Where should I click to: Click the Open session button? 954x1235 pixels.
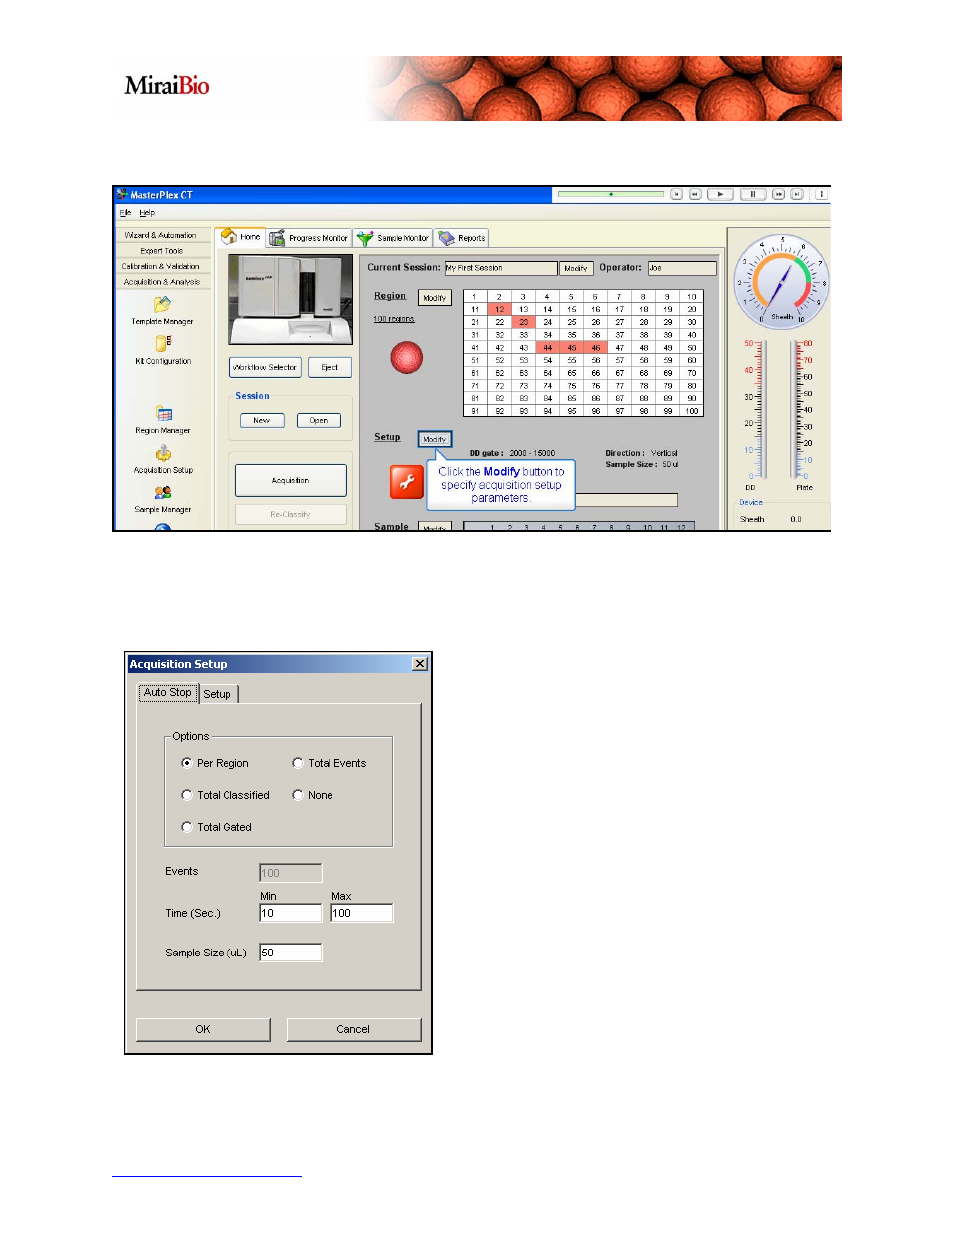319,420
